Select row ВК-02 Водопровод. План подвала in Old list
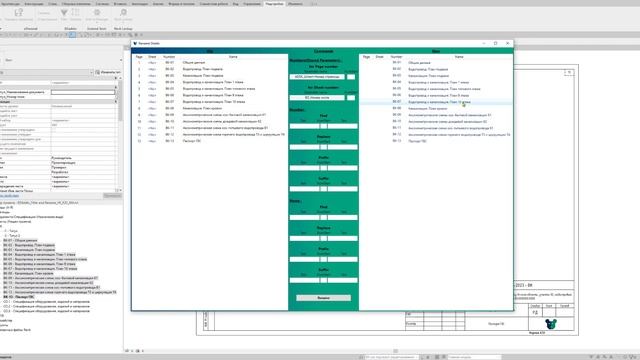Image resolution: width=640 pixels, height=360 pixels. point(210,69)
